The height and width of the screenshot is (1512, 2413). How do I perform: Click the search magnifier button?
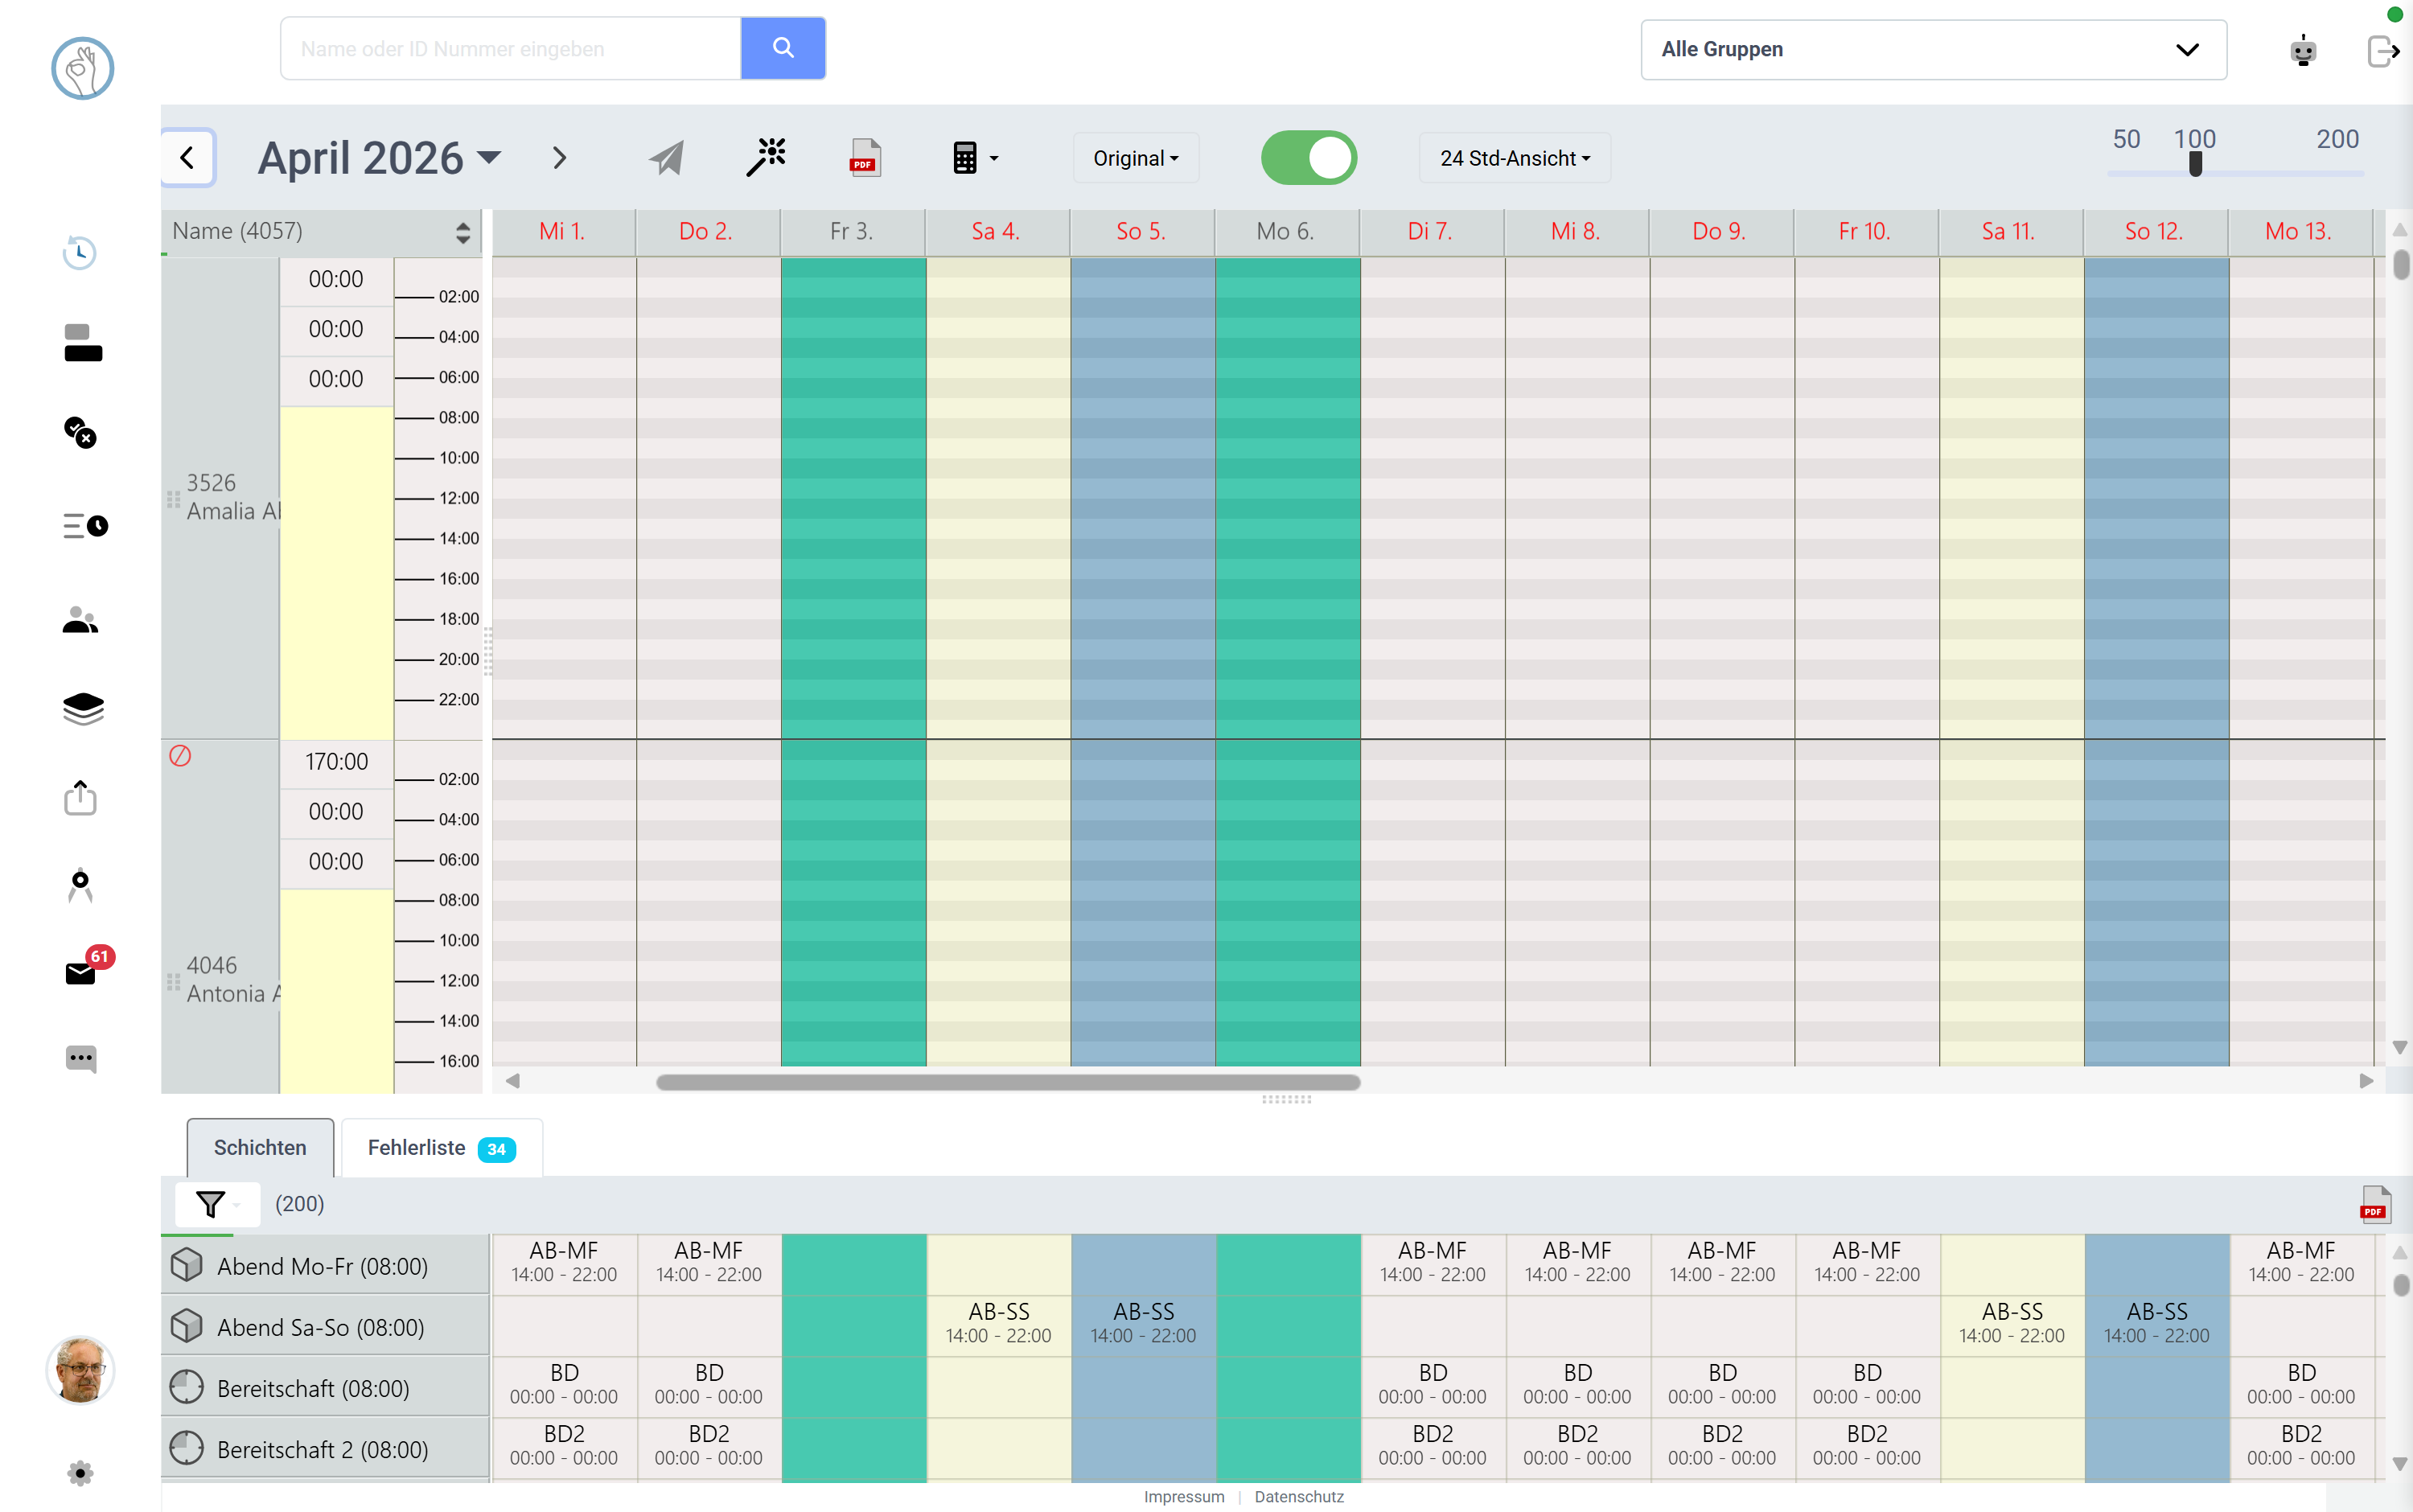click(x=783, y=48)
